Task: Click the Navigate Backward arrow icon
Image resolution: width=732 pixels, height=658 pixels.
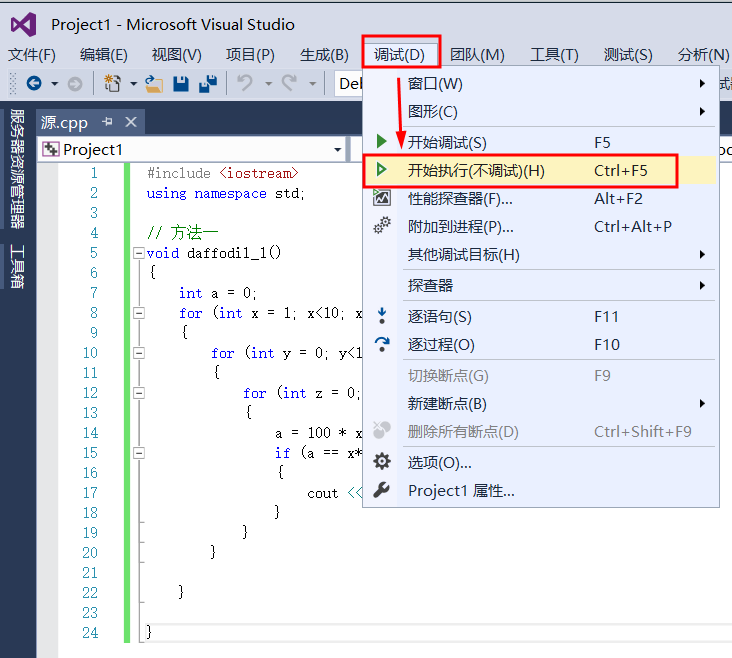Action: point(34,84)
